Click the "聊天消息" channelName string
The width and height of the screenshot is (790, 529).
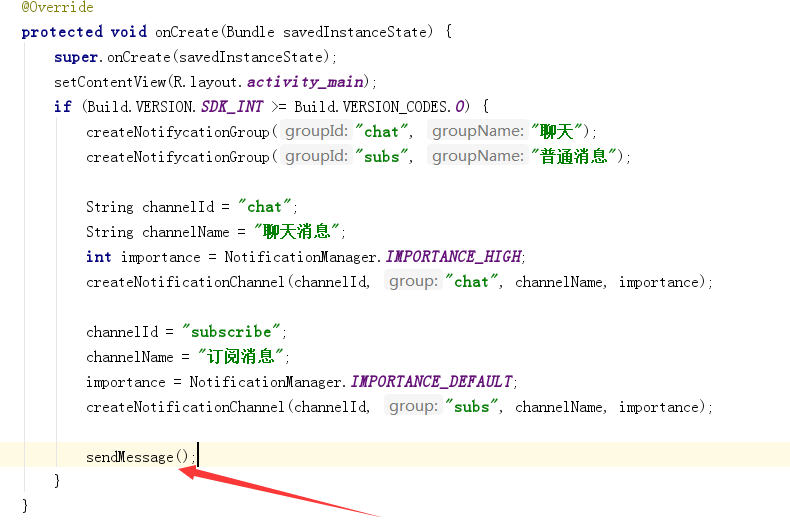[297, 232]
